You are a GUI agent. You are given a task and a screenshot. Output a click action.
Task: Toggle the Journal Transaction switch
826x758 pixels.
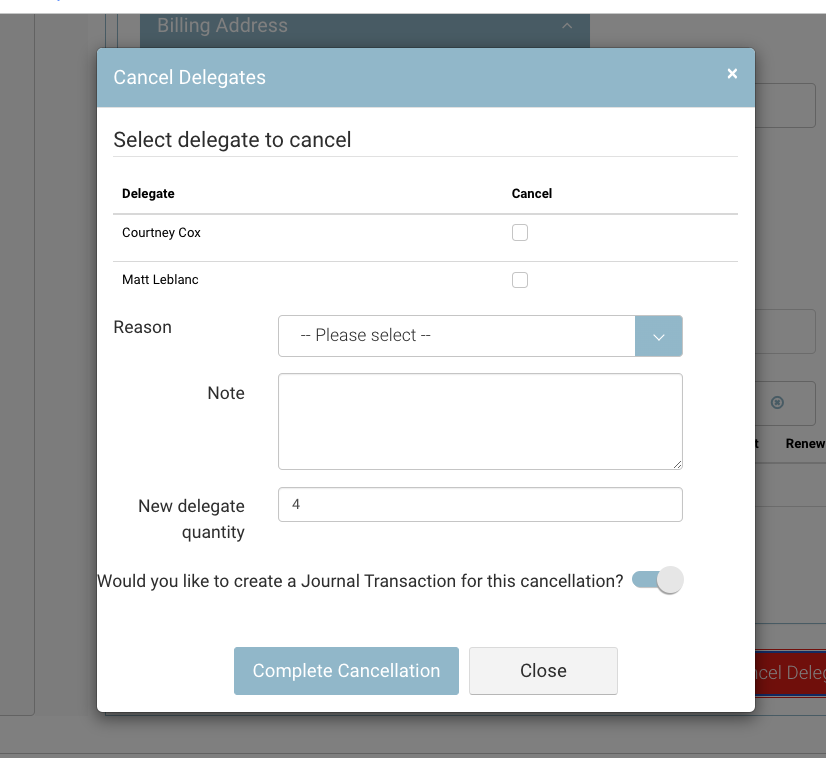(658, 580)
